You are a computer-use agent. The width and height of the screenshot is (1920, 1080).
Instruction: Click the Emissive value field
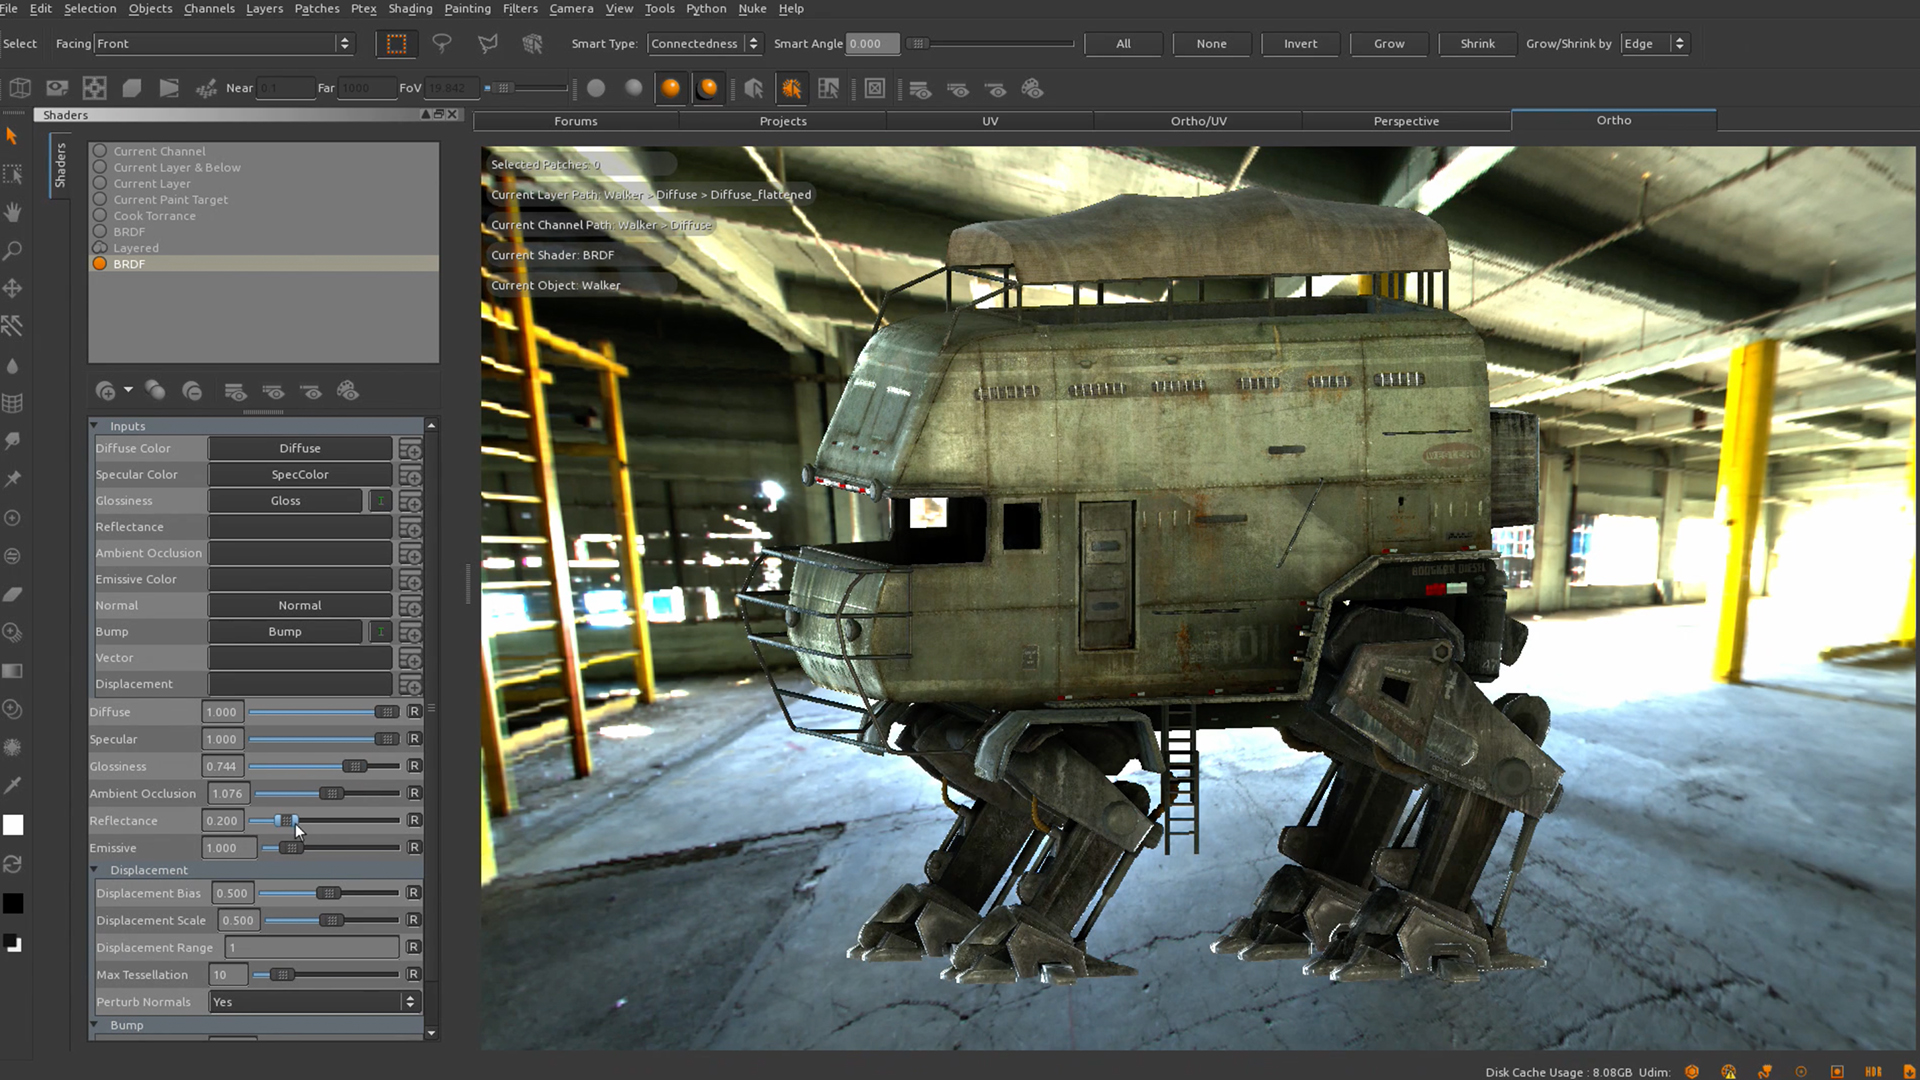coord(229,848)
